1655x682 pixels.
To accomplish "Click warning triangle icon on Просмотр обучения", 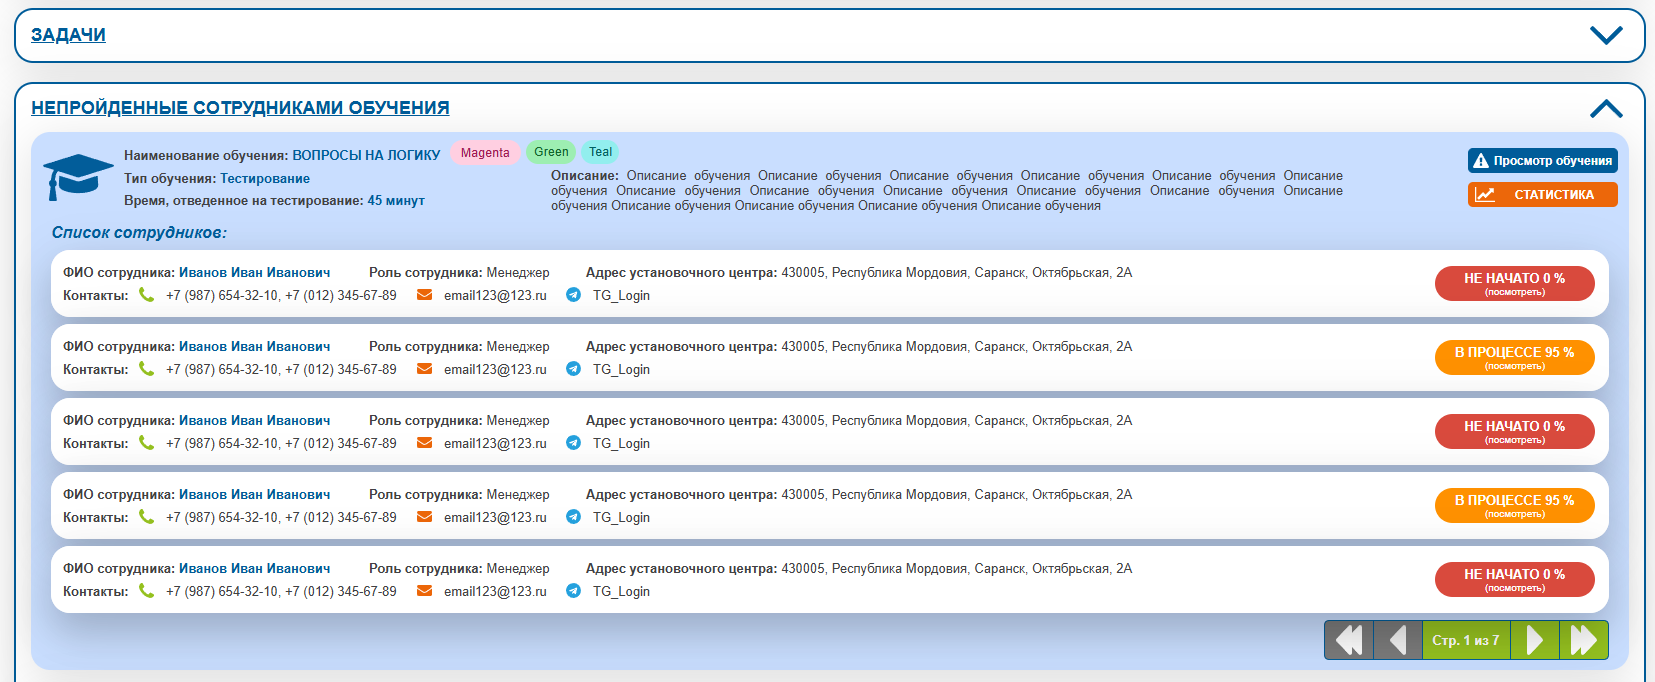I will pyautogui.click(x=1481, y=161).
